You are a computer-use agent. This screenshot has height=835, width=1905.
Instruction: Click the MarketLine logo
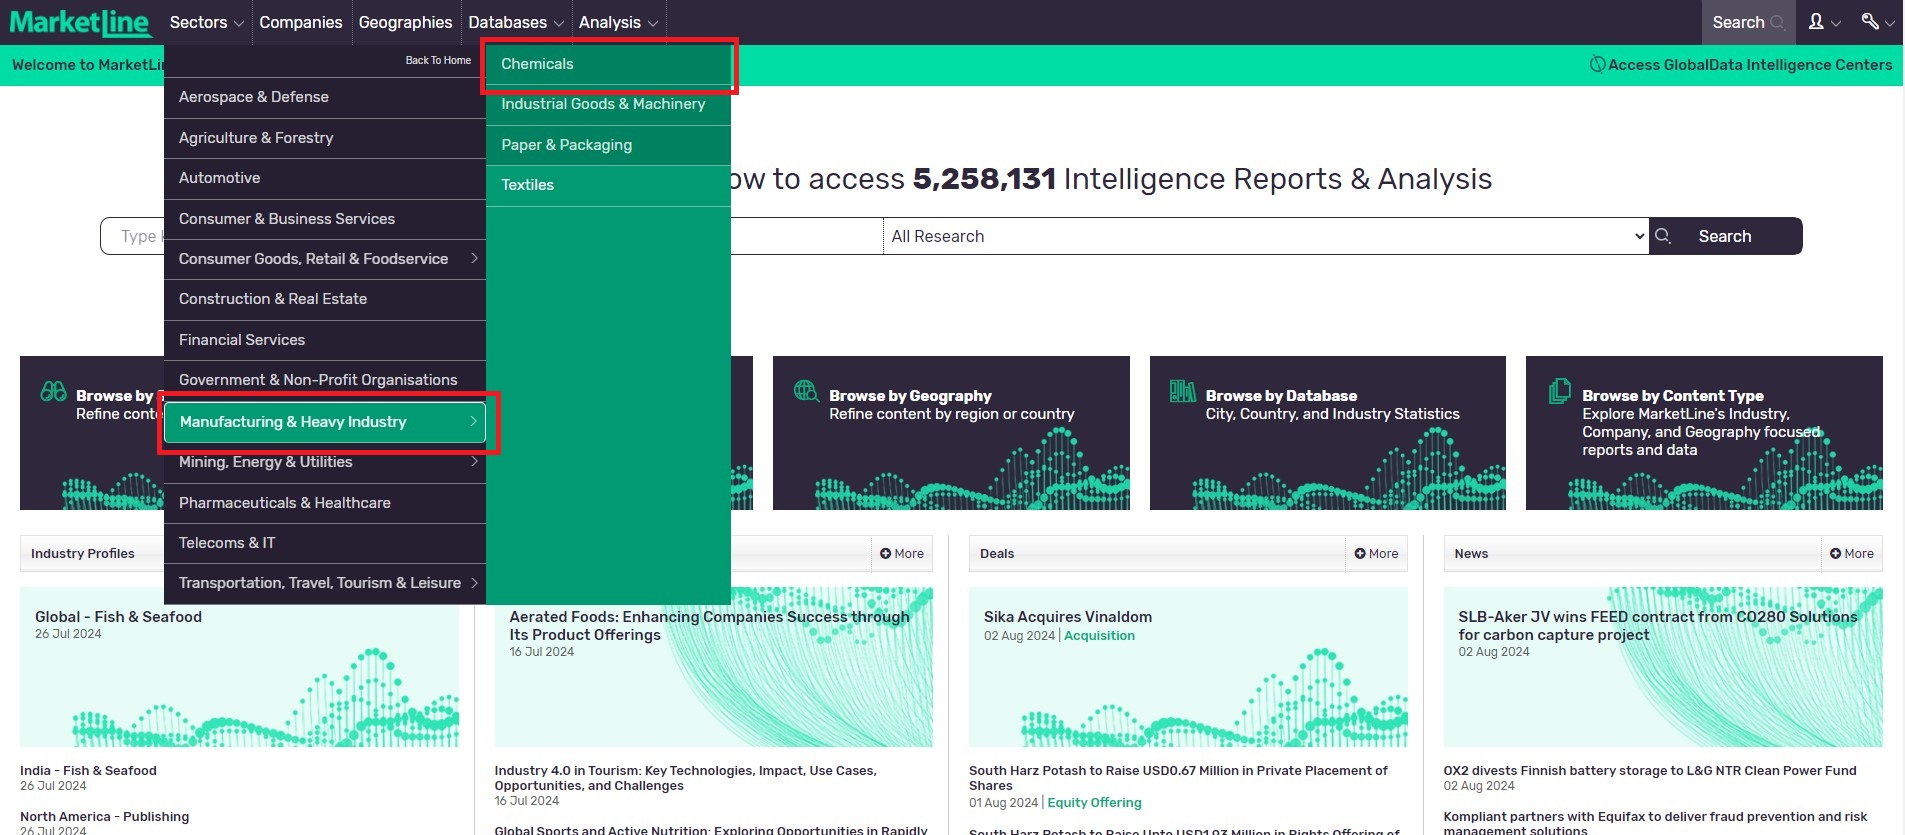(x=80, y=22)
